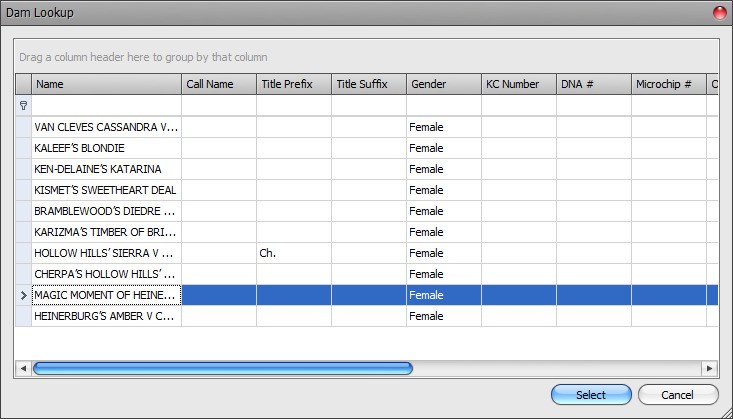Screen dimensions: 733x419
Task: Sort by the Call Name column header
Action: pos(219,84)
